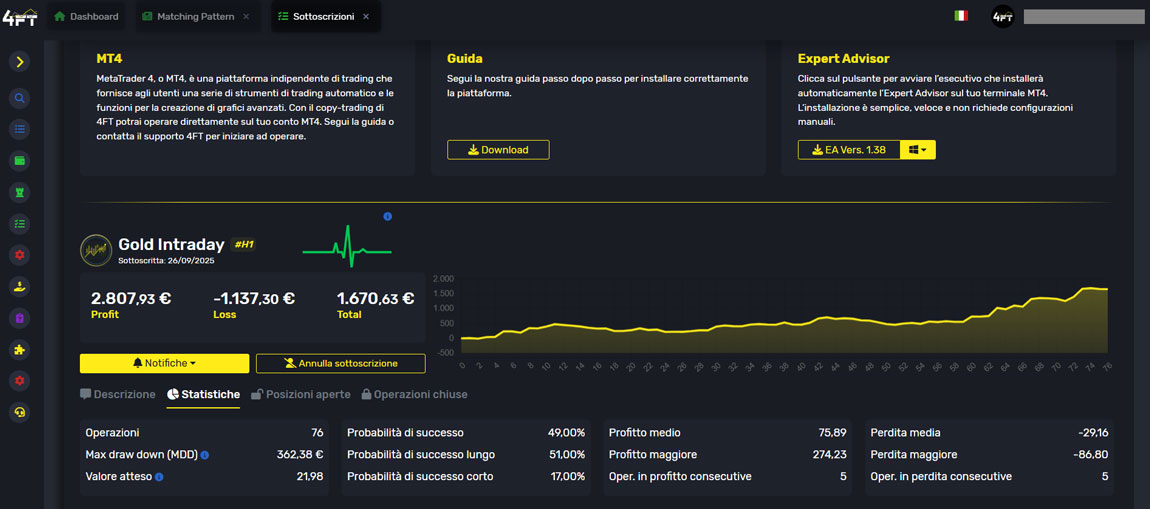The image size is (1150, 509).
Task: Click Probabilità di successo lungo row
Action: pos(466,455)
